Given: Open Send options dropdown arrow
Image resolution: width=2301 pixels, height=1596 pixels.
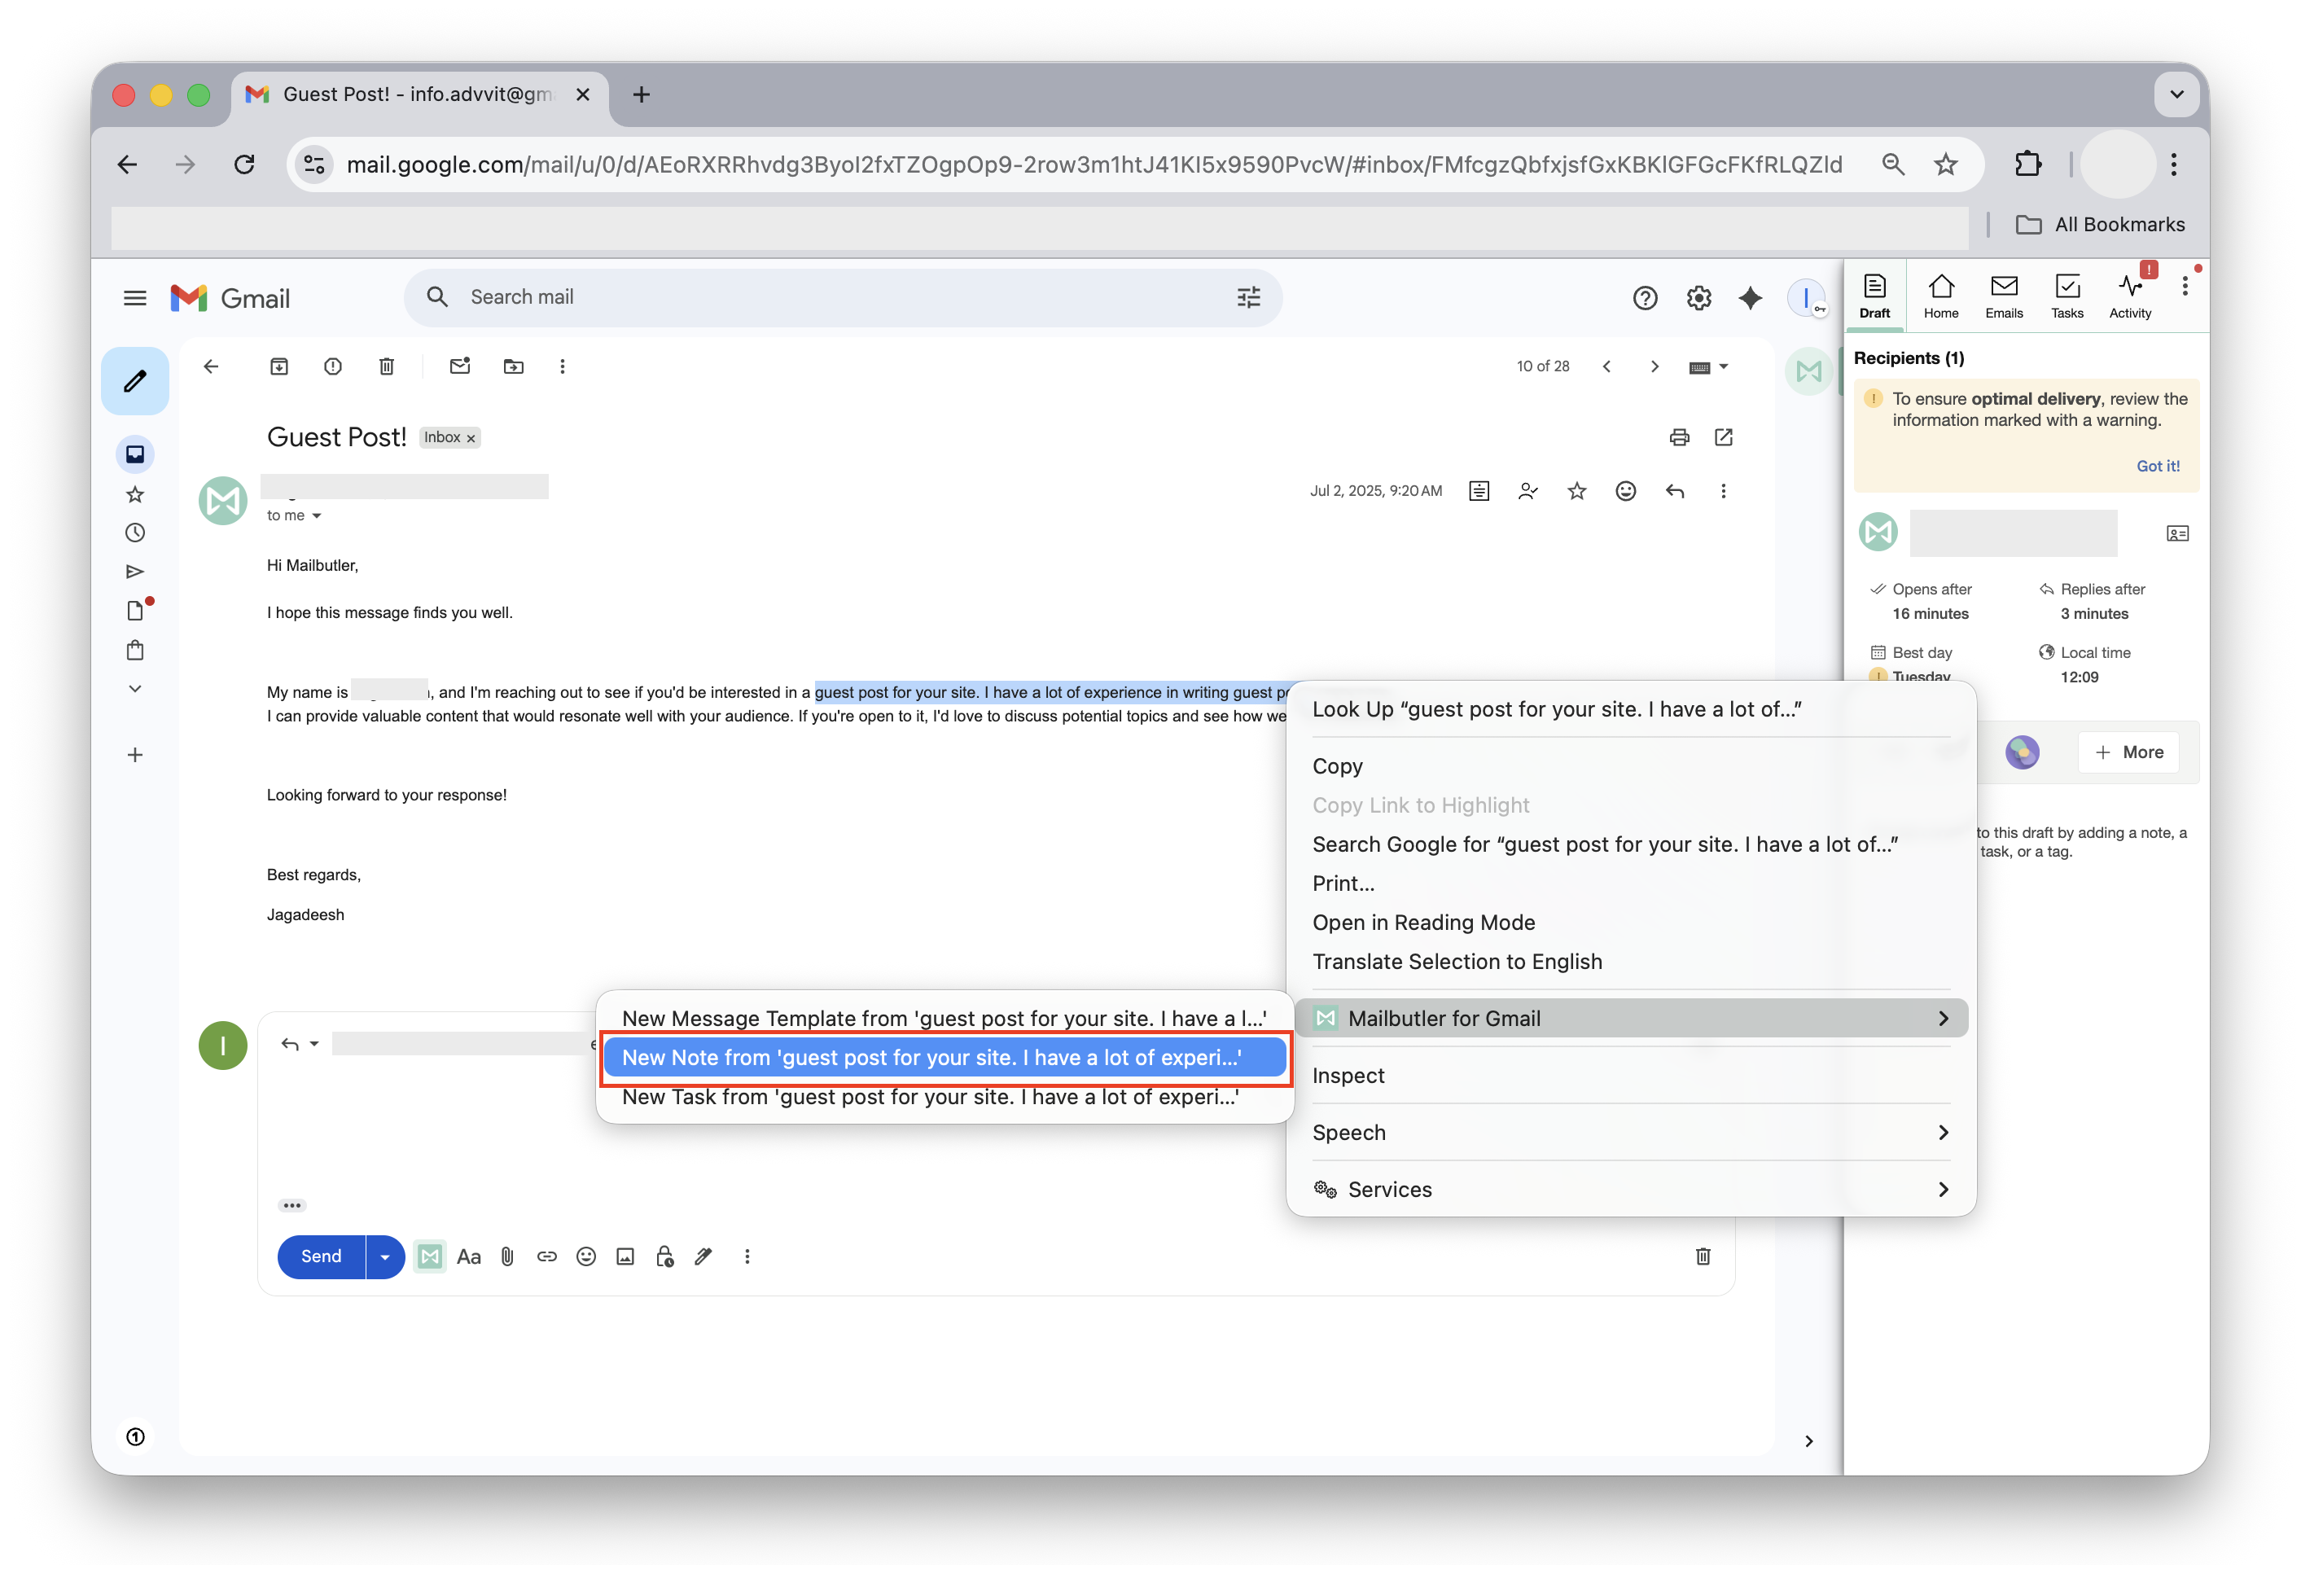Looking at the screenshot, I should [385, 1257].
